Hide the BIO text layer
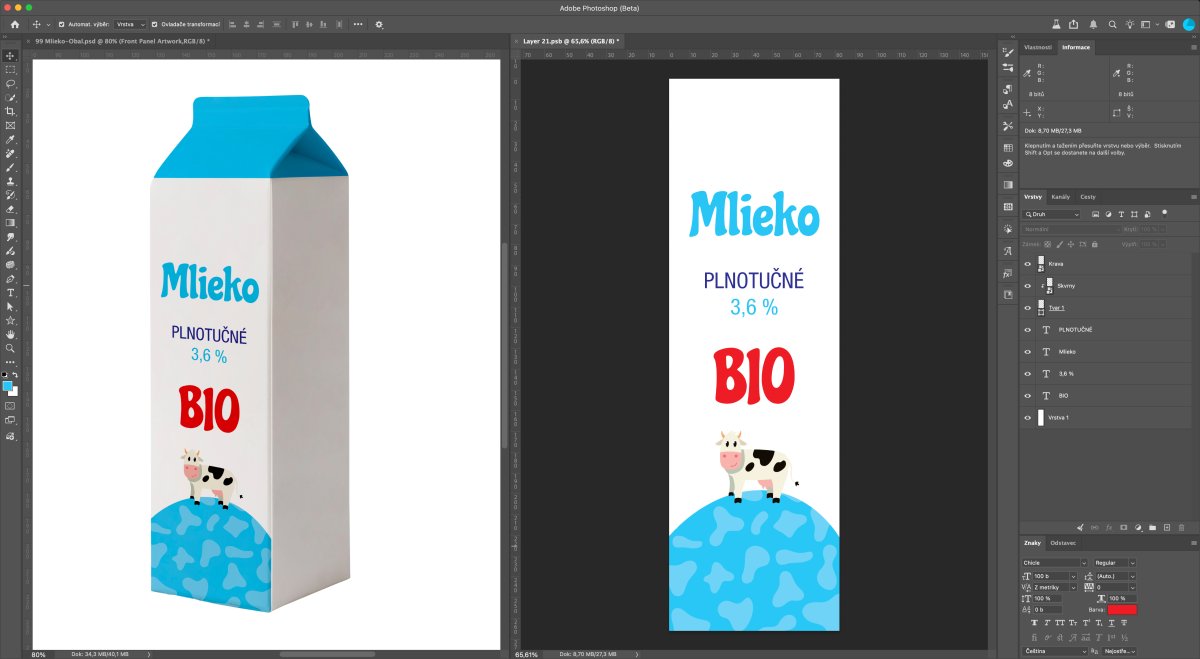This screenshot has width=1200, height=659. point(1027,396)
